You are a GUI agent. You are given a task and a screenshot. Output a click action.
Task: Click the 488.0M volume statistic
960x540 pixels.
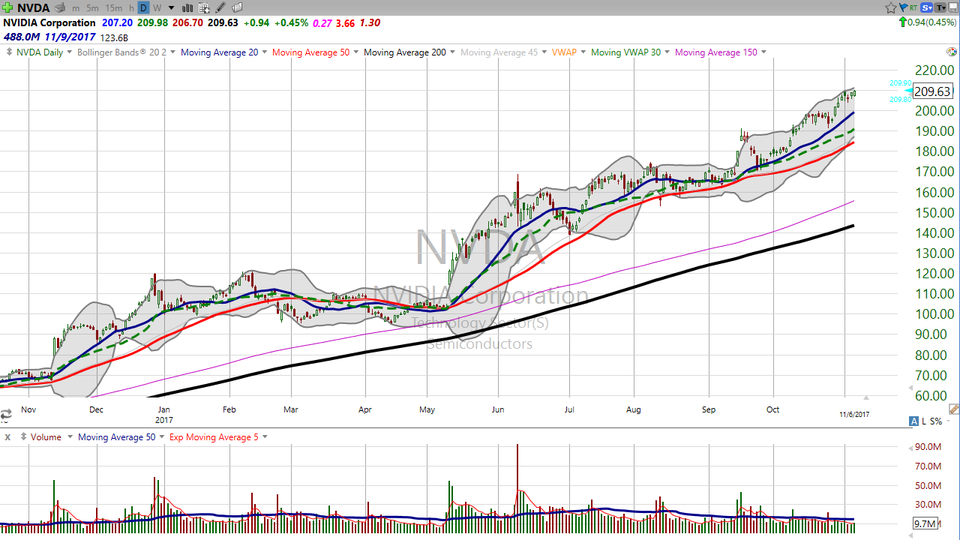pyautogui.click(x=21, y=37)
